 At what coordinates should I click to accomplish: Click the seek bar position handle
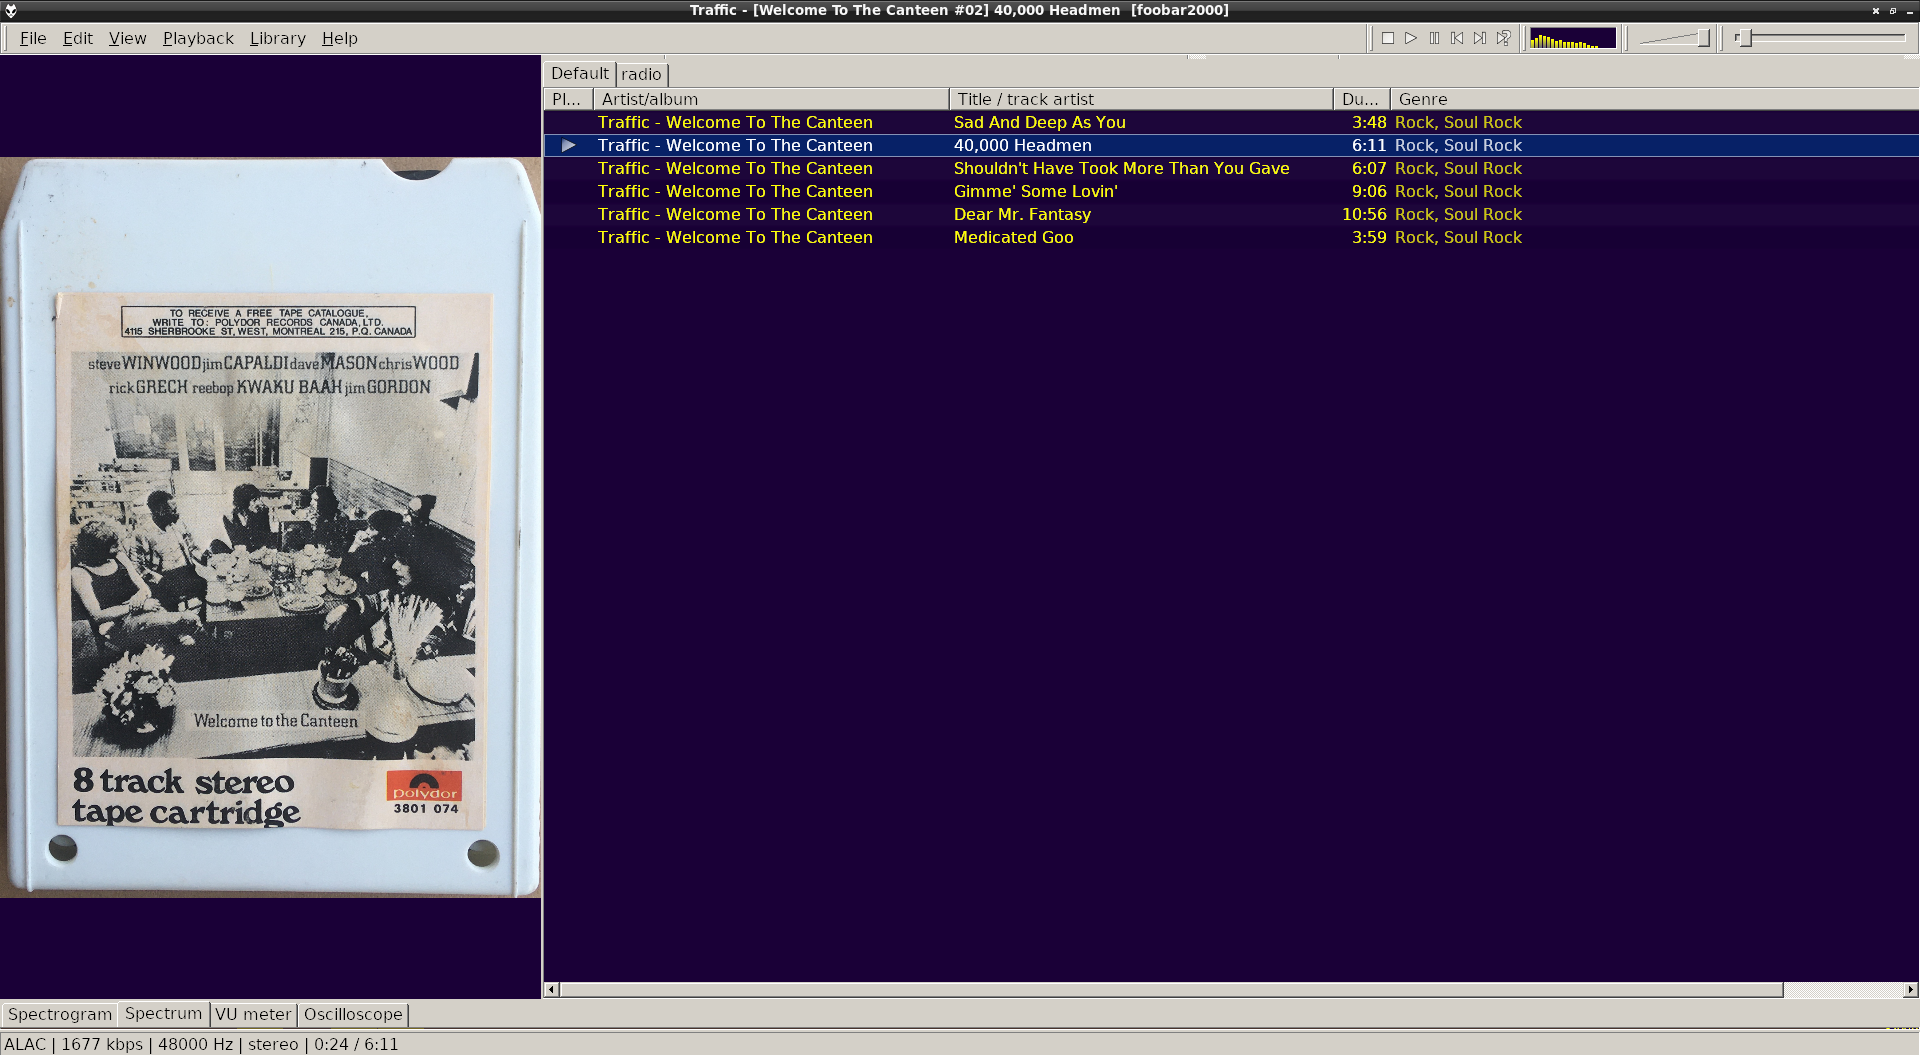tap(1744, 38)
